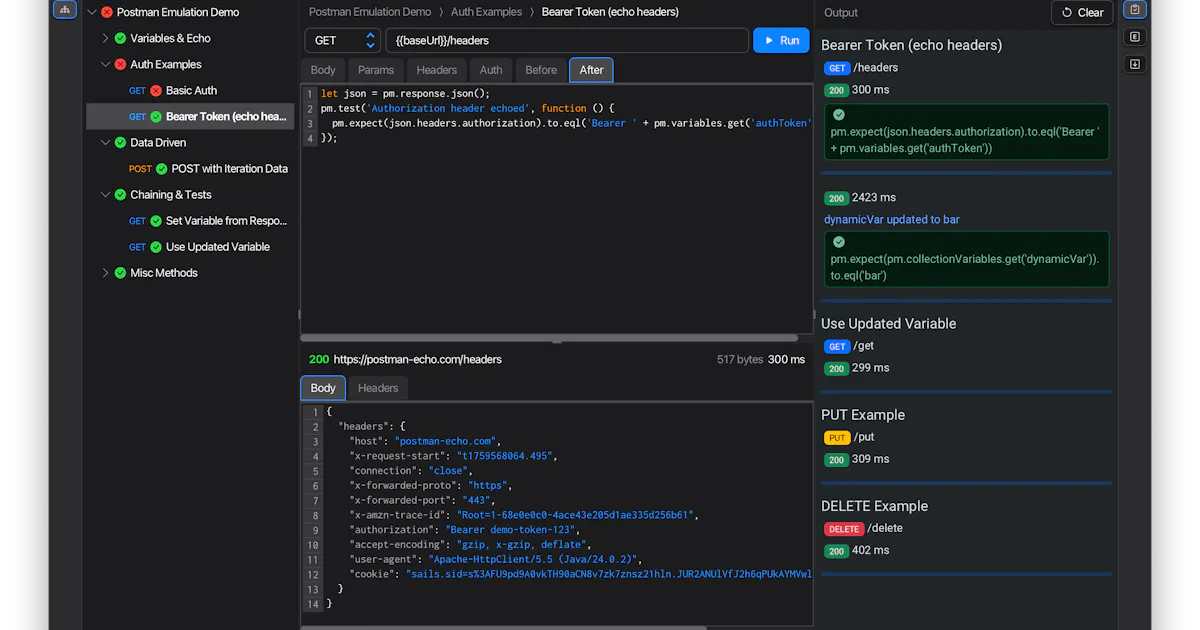Clear the Output panel

1082,13
